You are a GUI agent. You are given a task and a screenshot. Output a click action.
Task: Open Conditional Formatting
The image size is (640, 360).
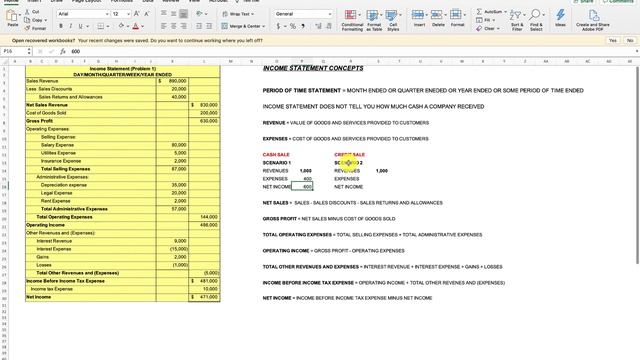click(352, 20)
